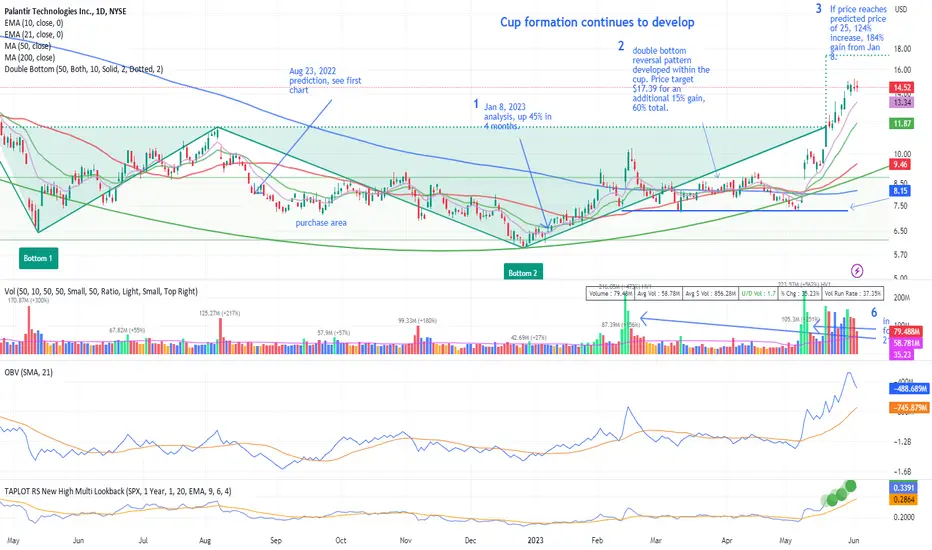Select the 'Cup formation continues to develop' title

point(597,23)
